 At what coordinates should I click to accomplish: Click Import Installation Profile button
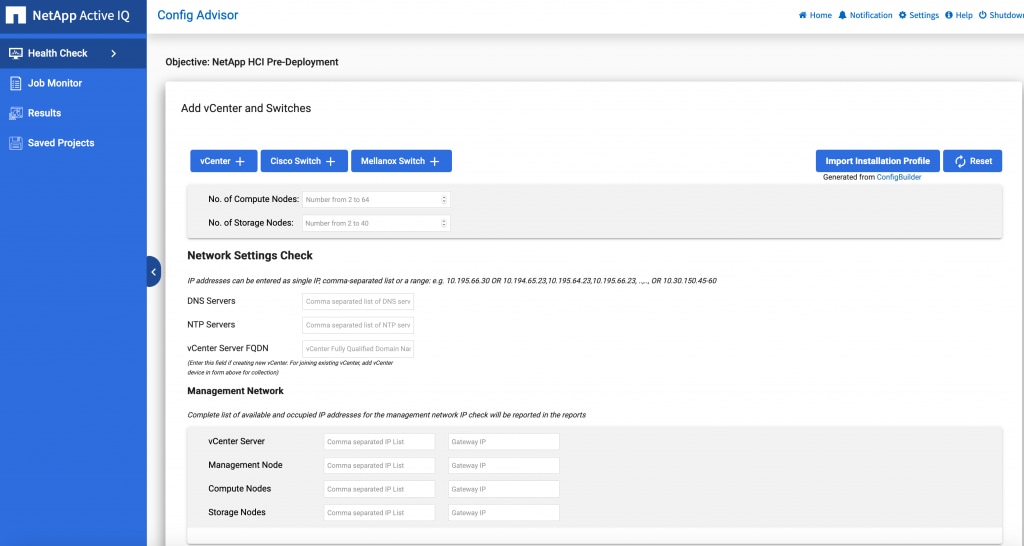[877, 161]
